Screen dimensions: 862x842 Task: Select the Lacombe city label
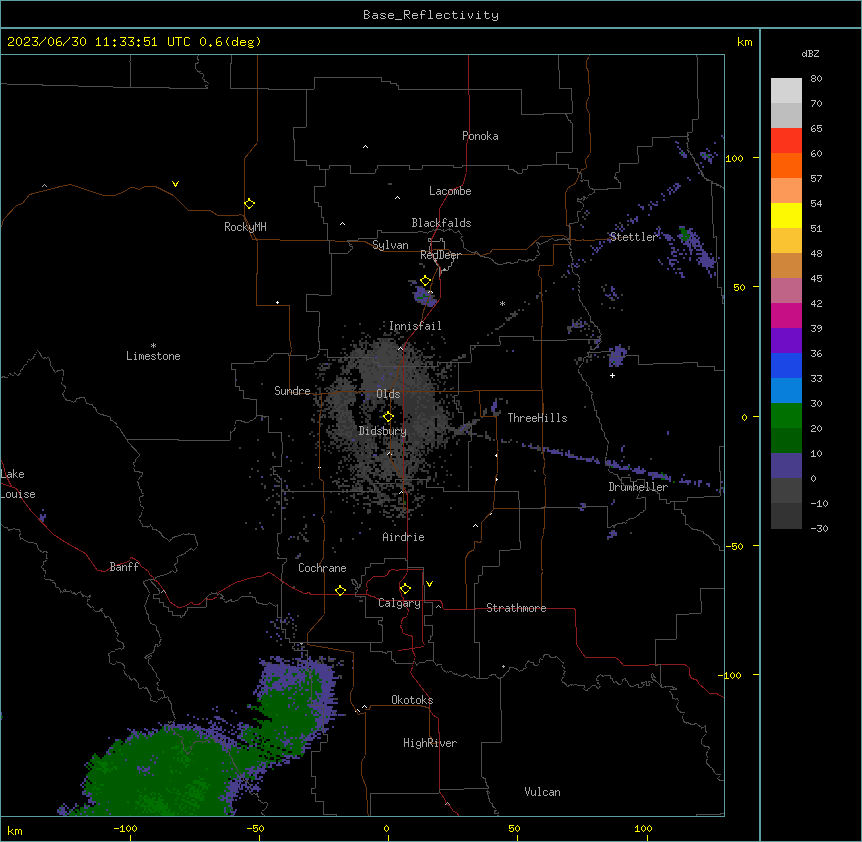click(450, 191)
